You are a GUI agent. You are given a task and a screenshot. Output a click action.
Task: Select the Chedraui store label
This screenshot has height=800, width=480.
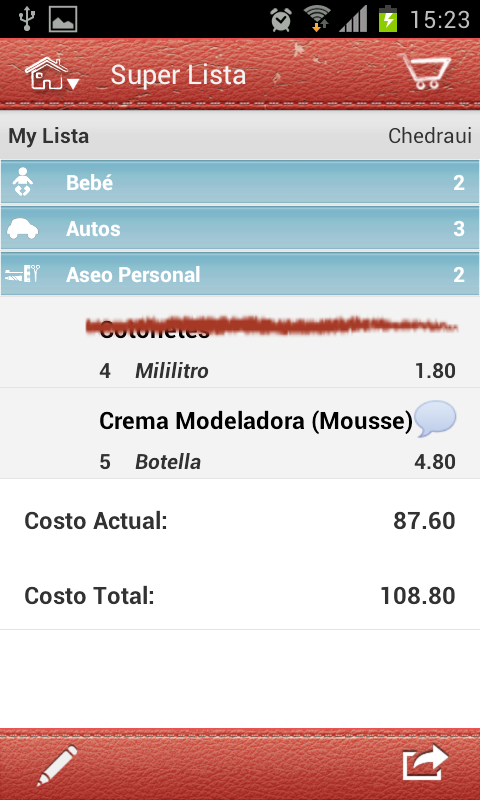tap(430, 136)
